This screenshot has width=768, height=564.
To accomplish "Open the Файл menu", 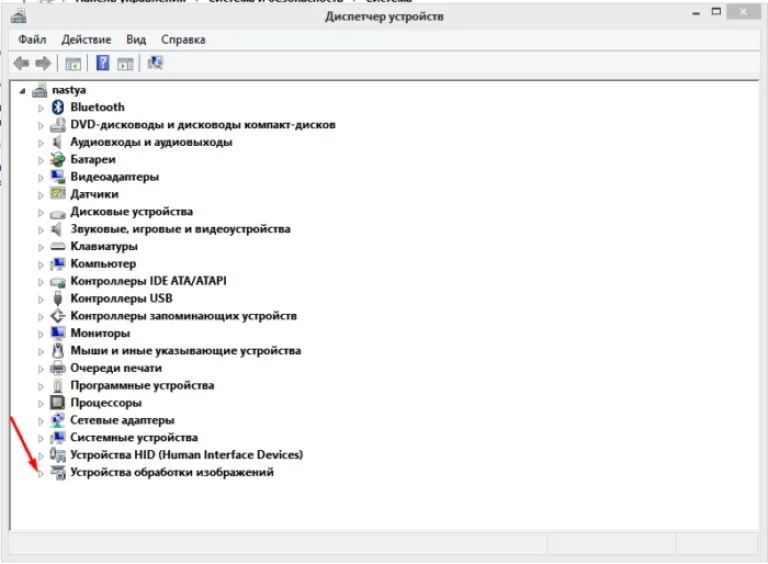I will pyautogui.click(x=32, y=40).
